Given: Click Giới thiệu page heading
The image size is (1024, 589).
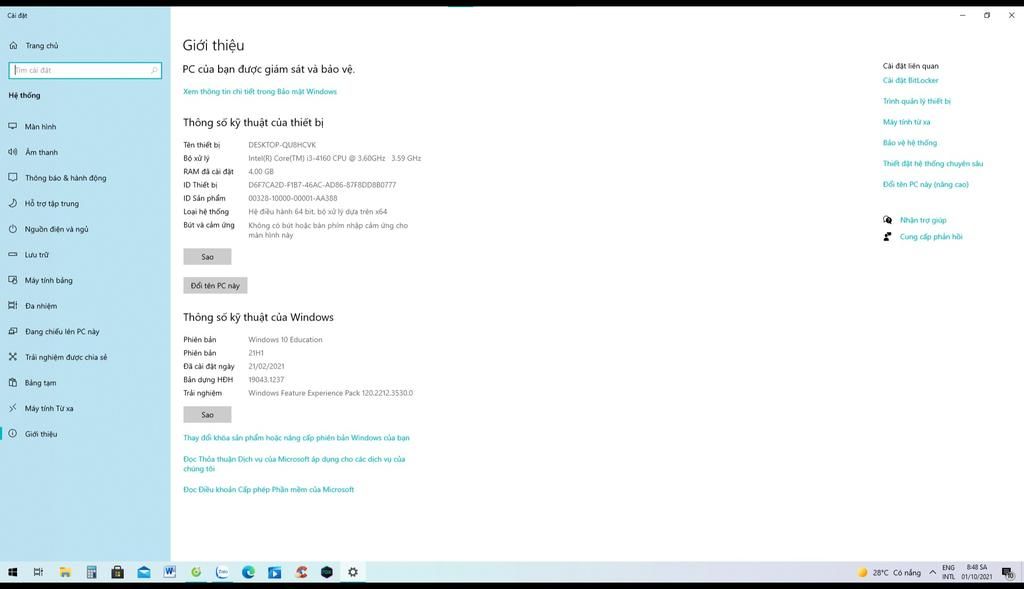Looking at the screenshot, I should tap(214, 46).
